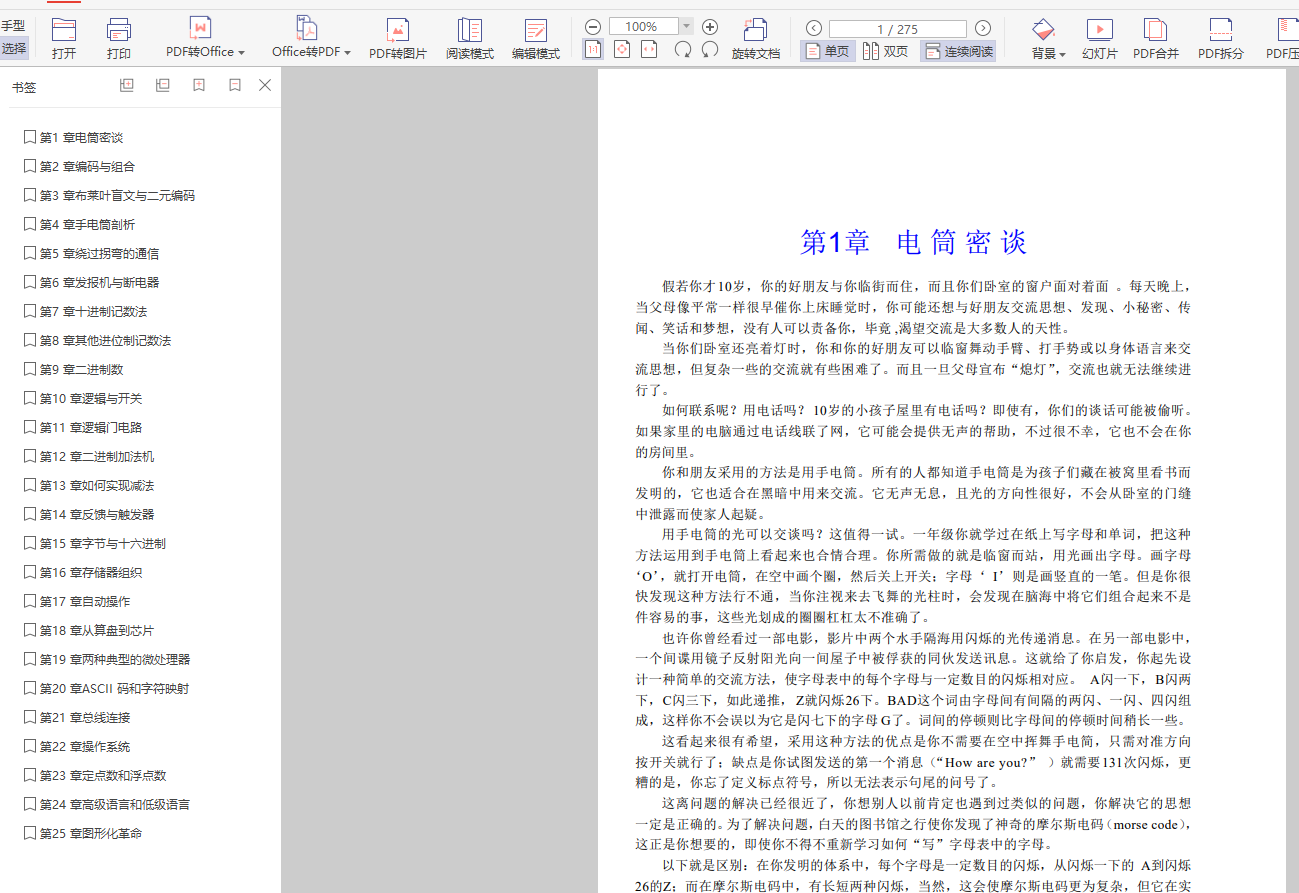Zoom out with the minus magnifier

click(x=593, y=27)
